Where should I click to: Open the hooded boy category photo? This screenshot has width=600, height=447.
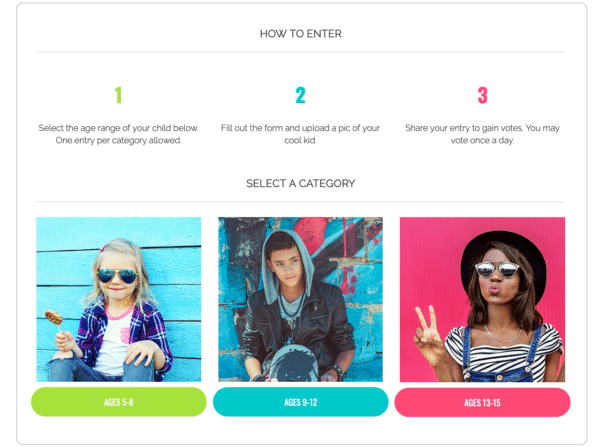[300, 299]
